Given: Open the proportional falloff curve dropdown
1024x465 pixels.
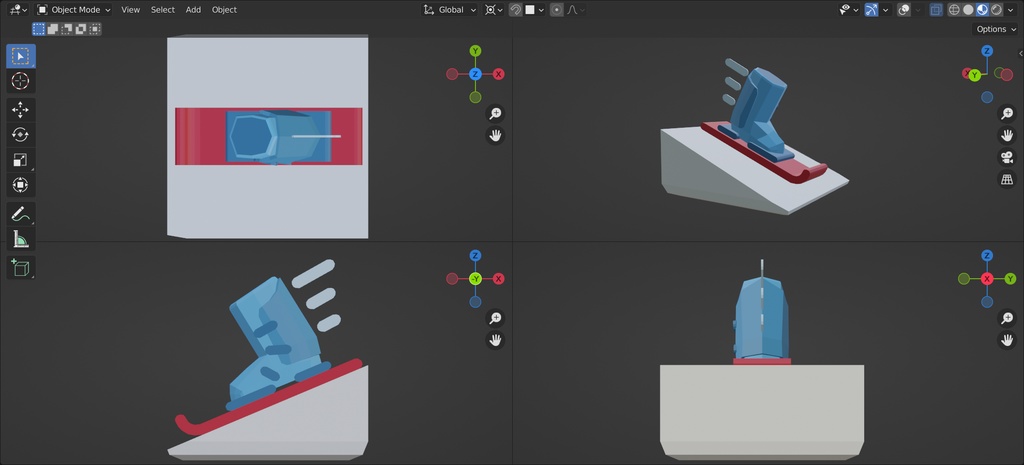Looking at the screenshot, I should click(575, 10).
